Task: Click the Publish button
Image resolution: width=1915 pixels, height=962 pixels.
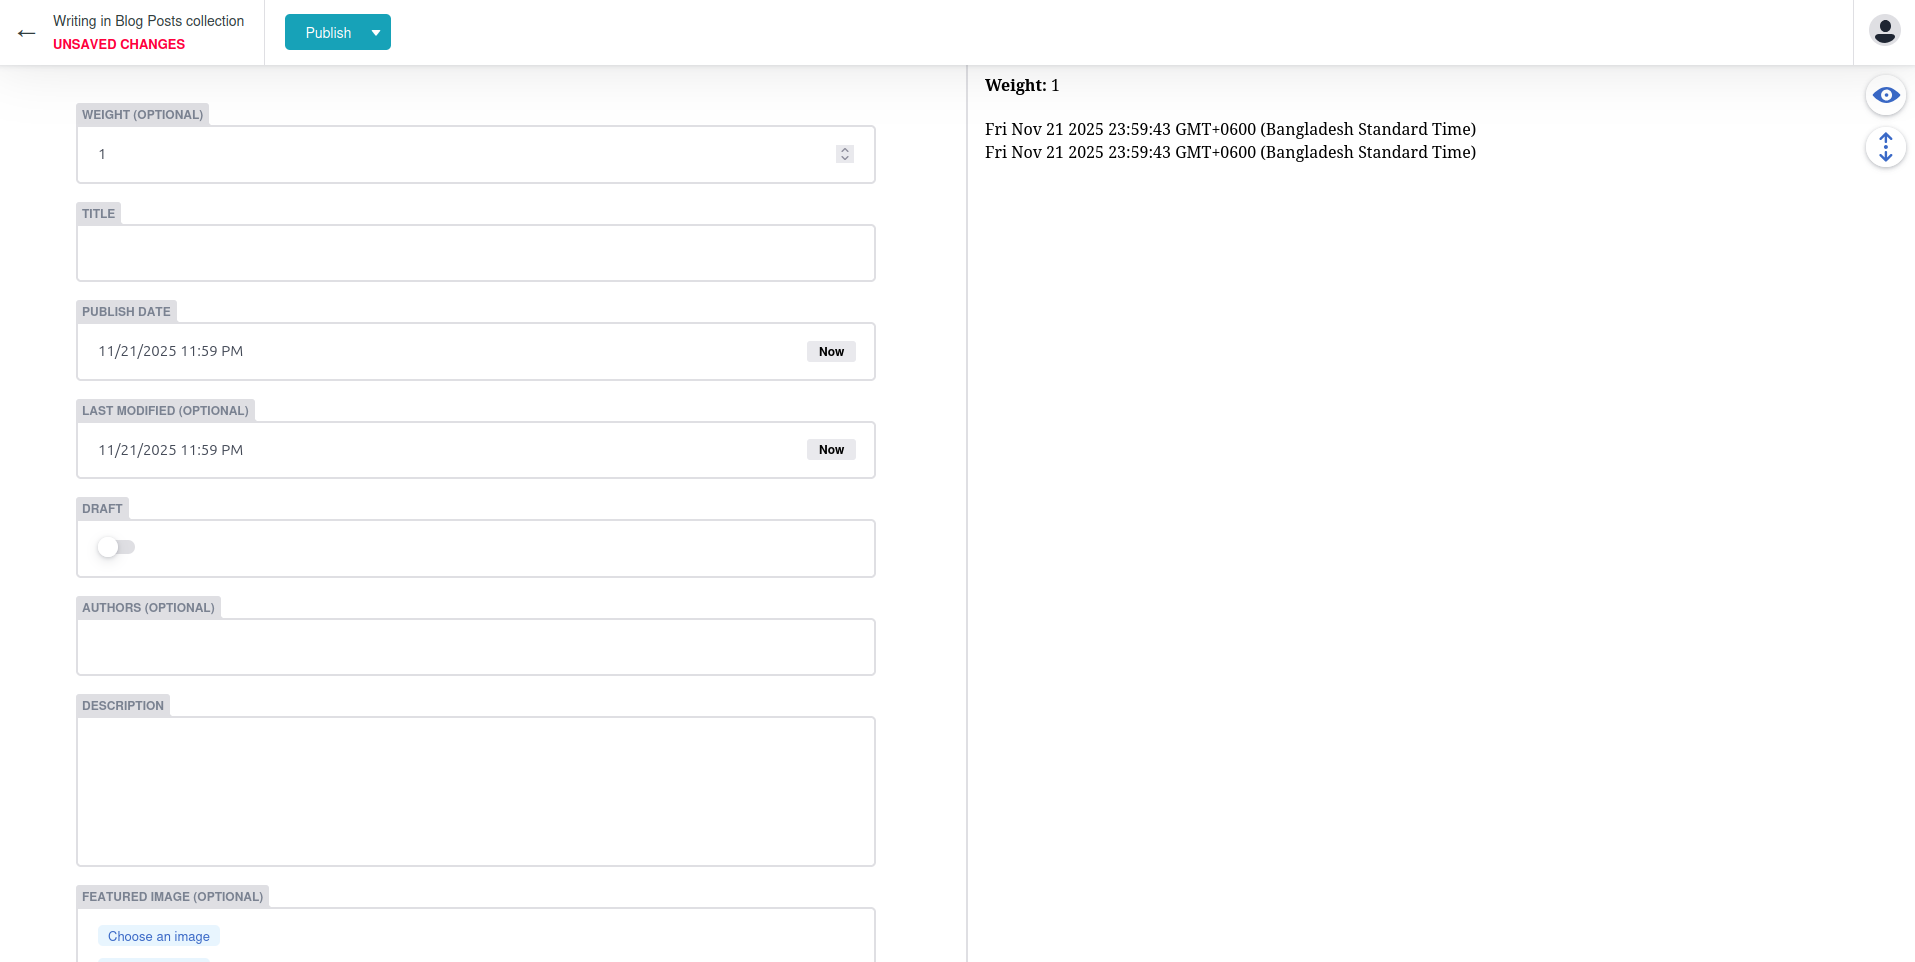Action: coord(327,33)
